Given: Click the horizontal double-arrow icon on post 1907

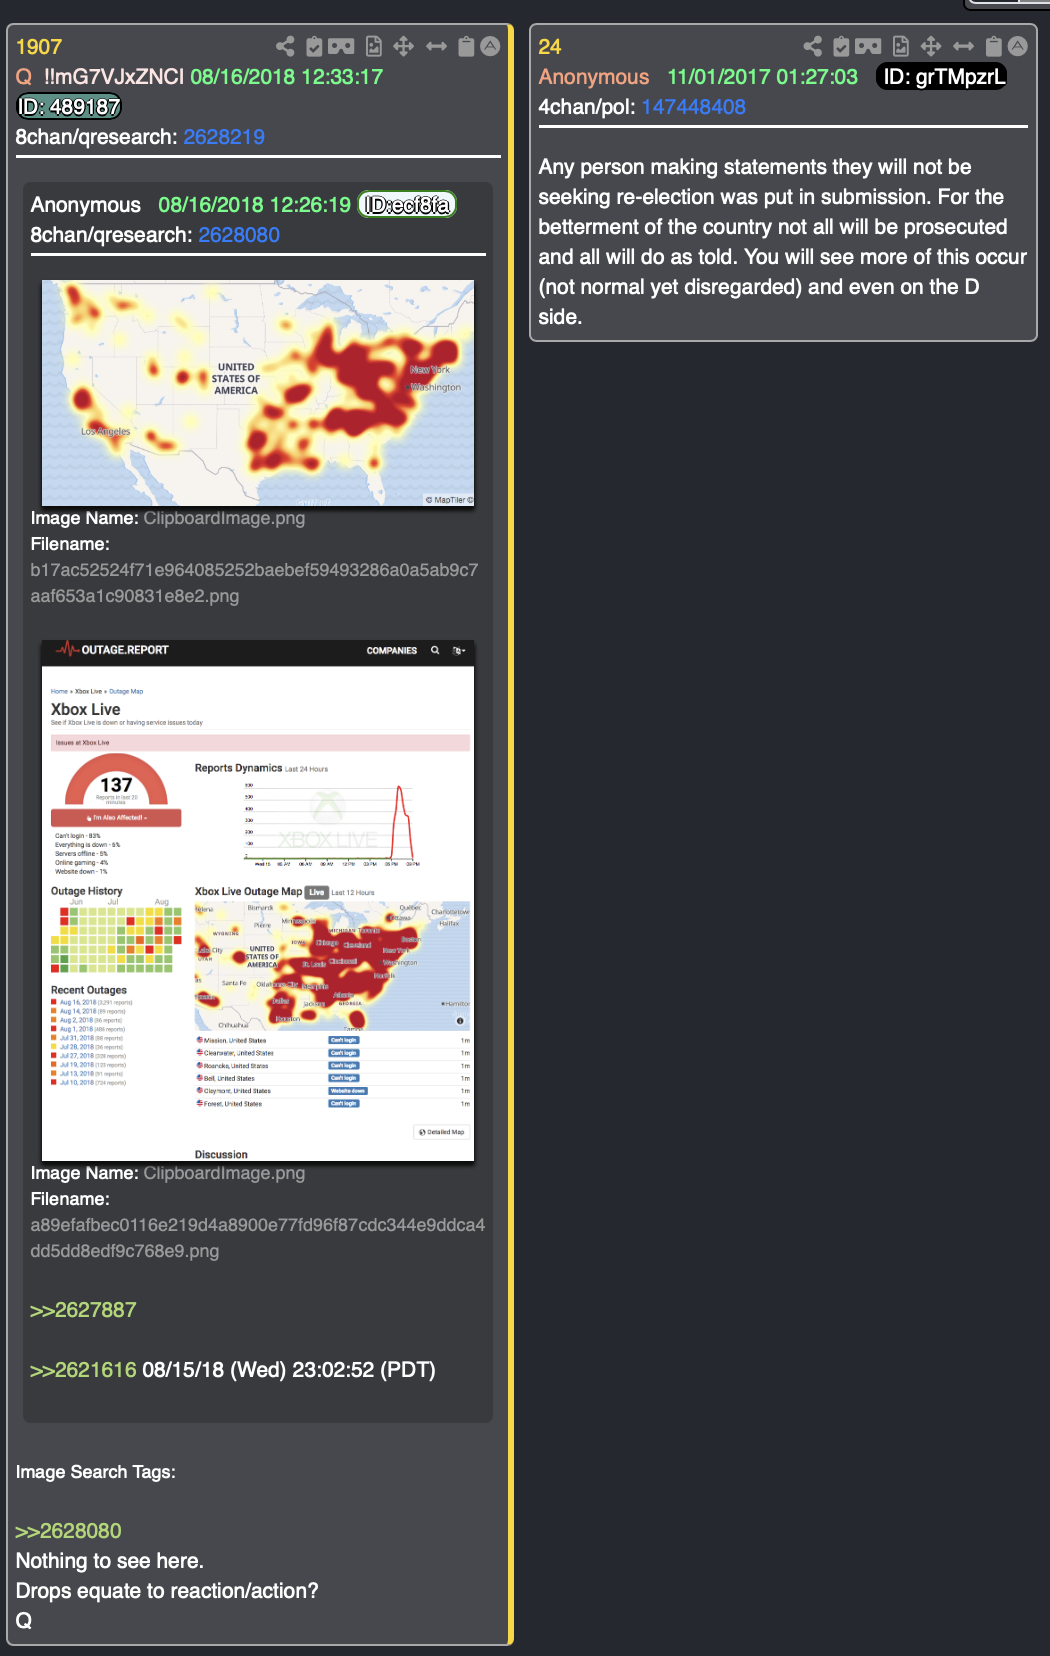Looking at the screenshot, I should pos(437,46).
